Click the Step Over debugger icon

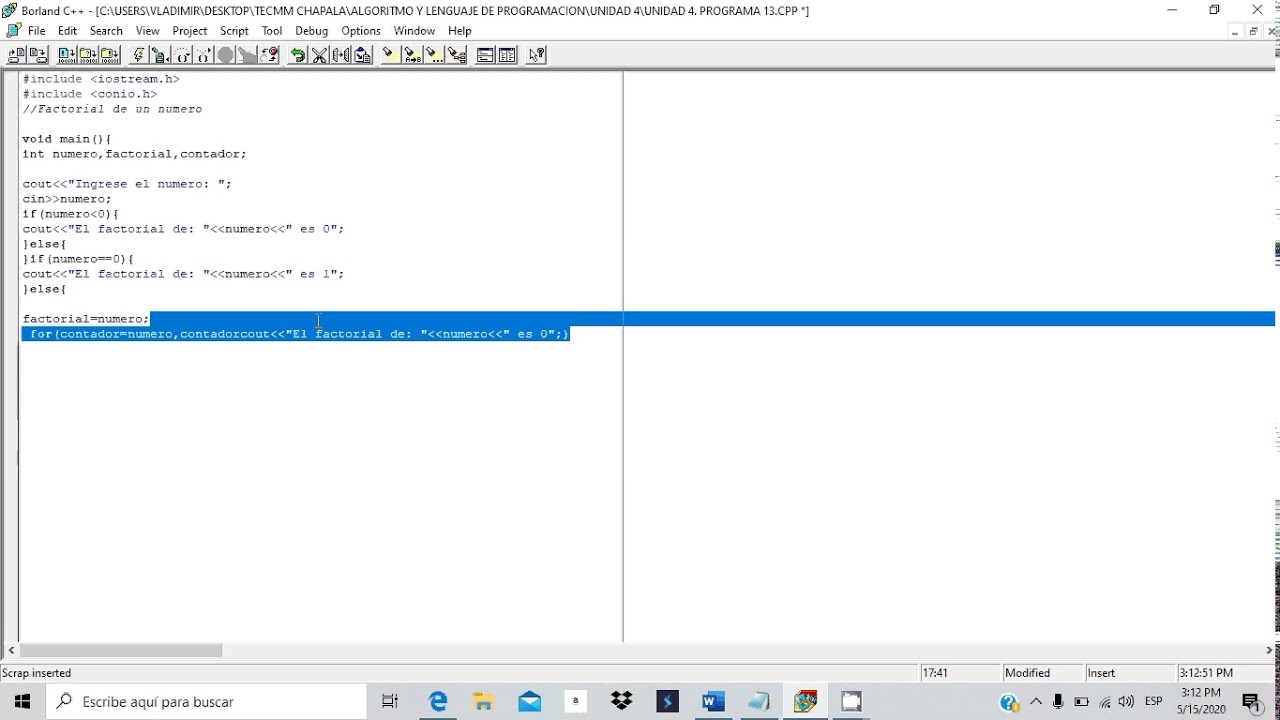click(182, 55)
